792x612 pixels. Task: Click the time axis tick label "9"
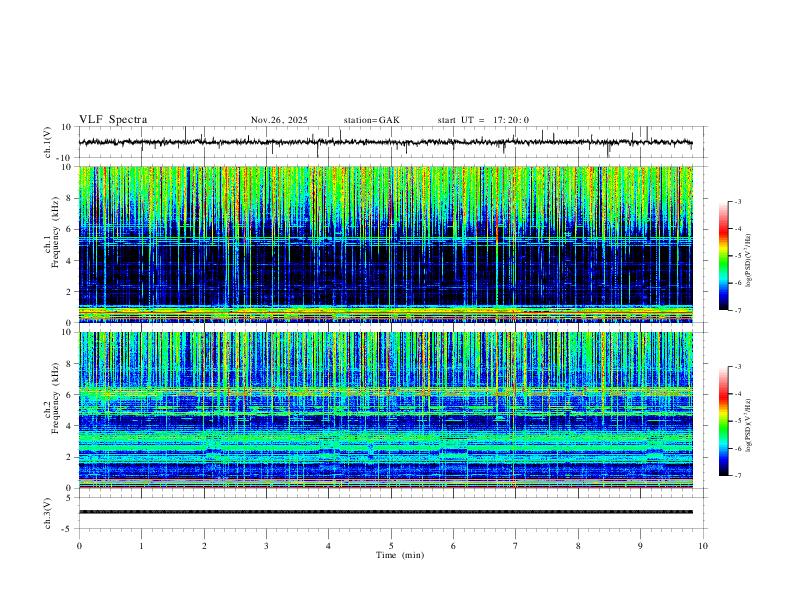[640, 546]
